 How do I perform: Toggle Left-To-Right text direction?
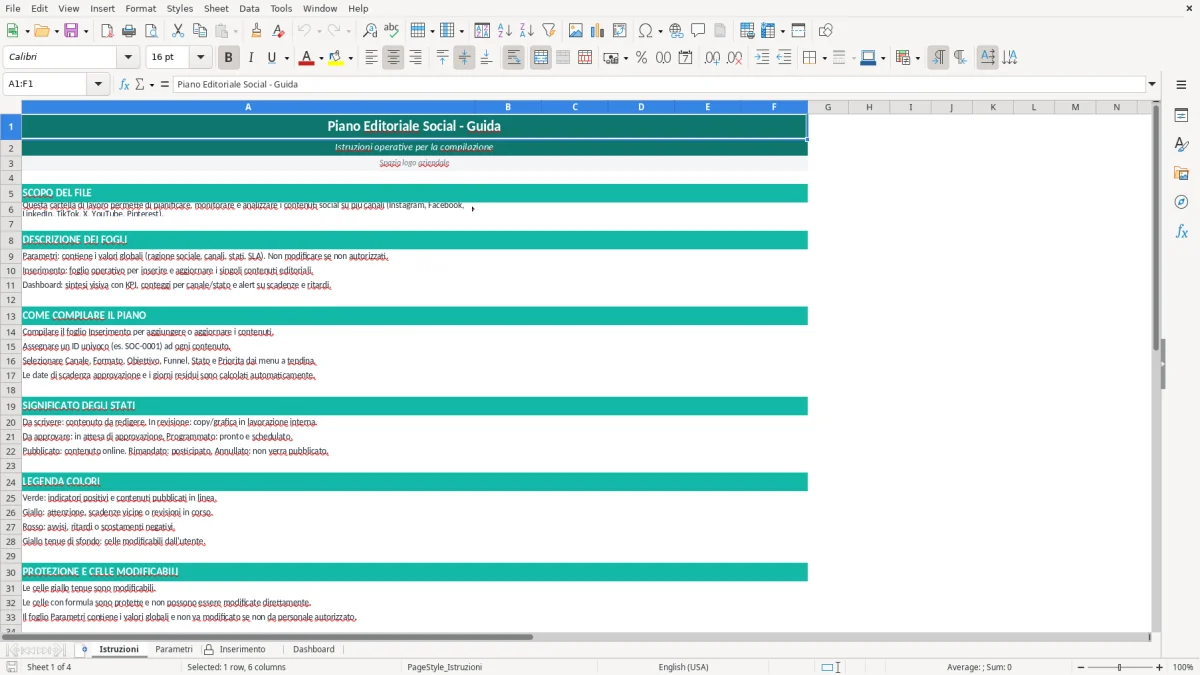pos(938,58)
